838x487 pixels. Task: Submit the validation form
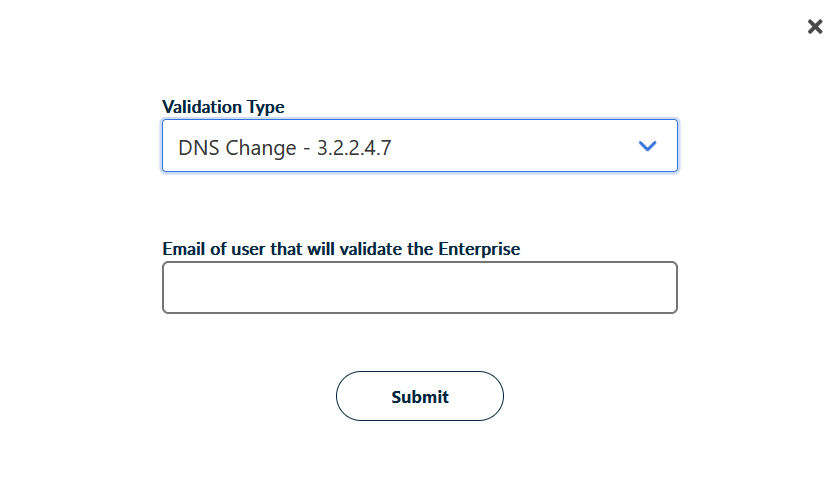(419, 397)
